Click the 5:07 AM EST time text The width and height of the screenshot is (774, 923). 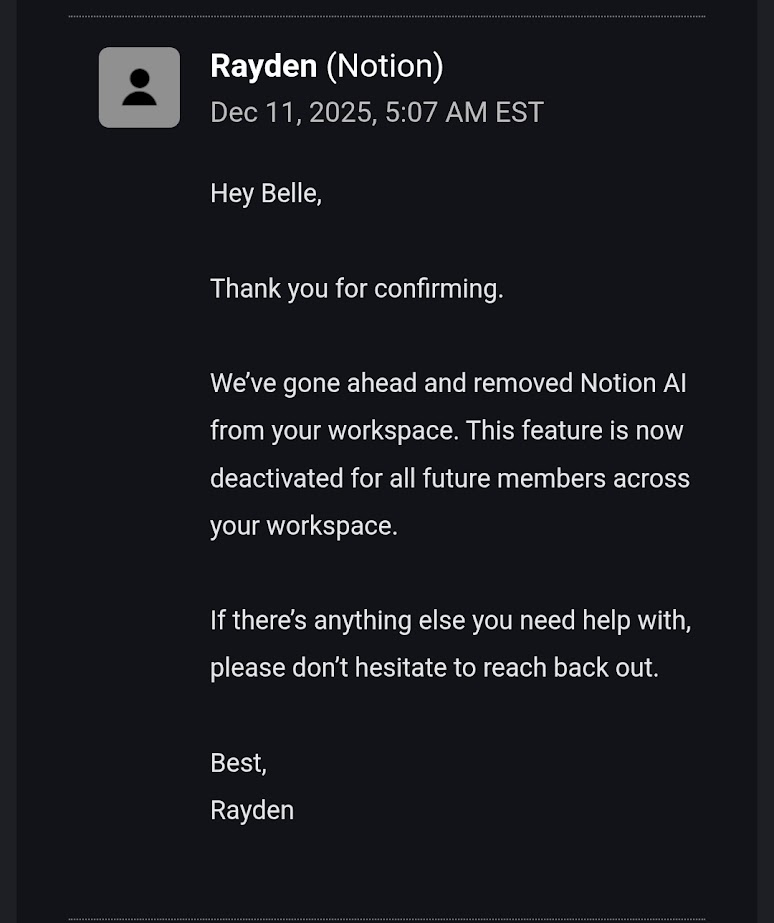pos(464,112)
